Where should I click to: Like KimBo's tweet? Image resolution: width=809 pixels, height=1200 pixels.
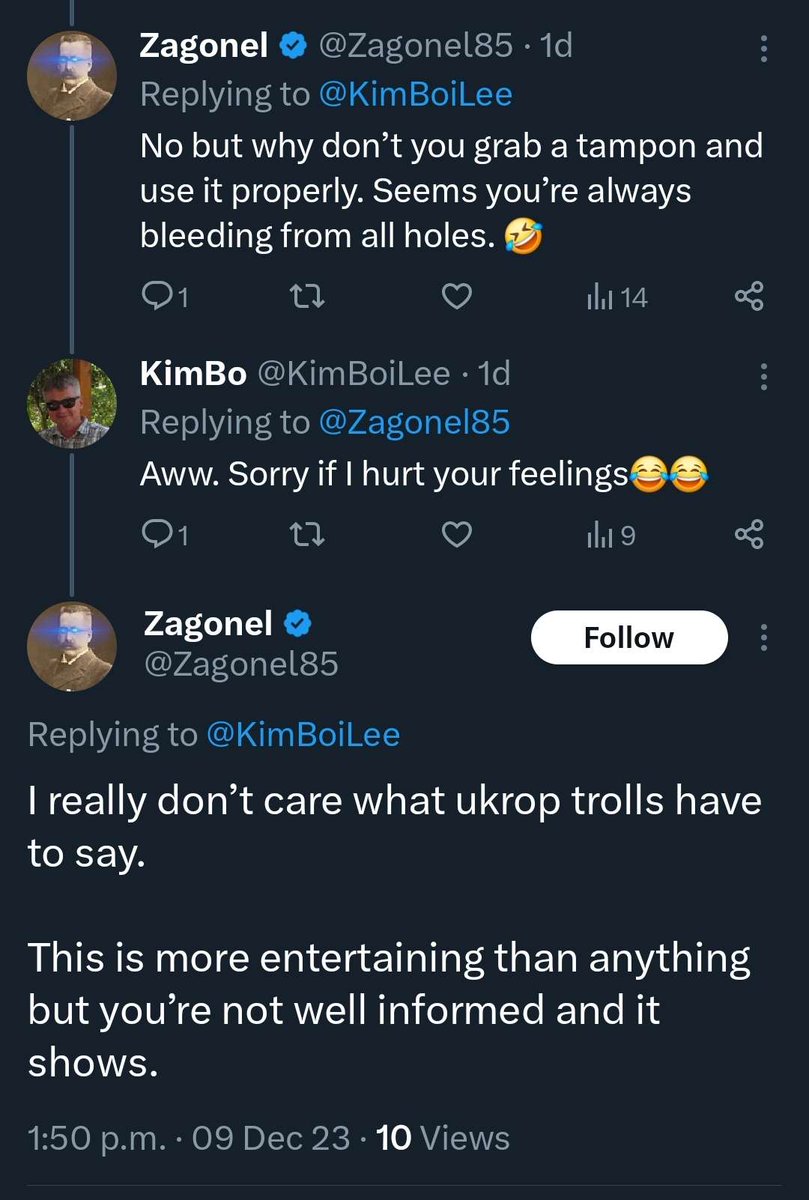pyautogui.click(x=457, y=536)
